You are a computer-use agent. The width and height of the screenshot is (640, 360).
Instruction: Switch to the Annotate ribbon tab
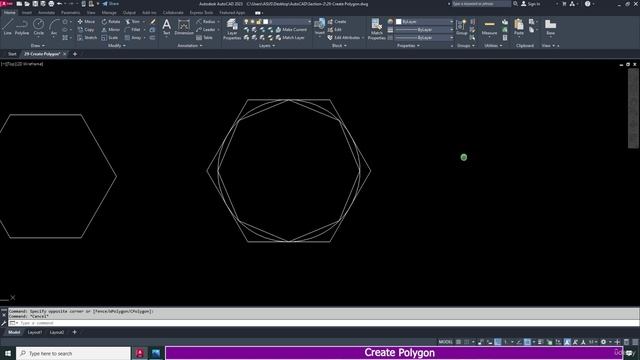pyautogui.click(x=46, y=13)
